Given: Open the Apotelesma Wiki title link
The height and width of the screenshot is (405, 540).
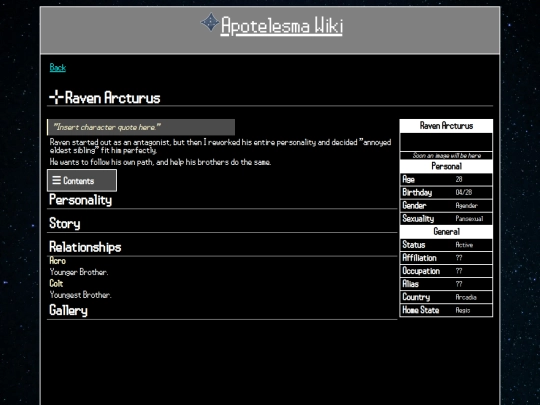Looking at the screenshot, I should [282, 26].
